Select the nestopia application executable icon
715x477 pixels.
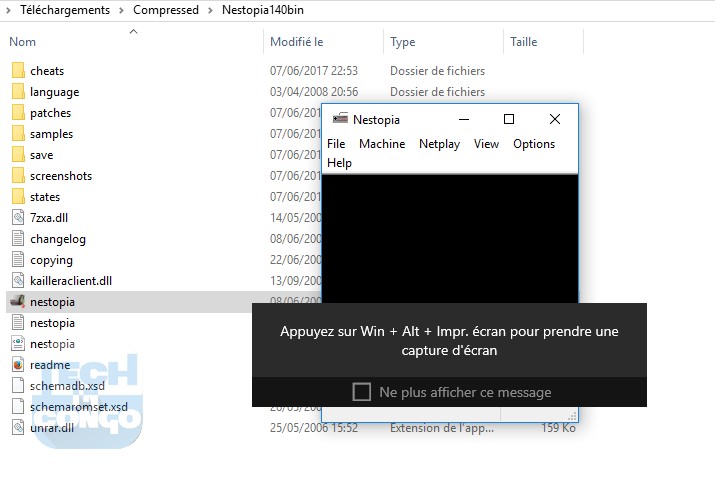click(18, 301)
